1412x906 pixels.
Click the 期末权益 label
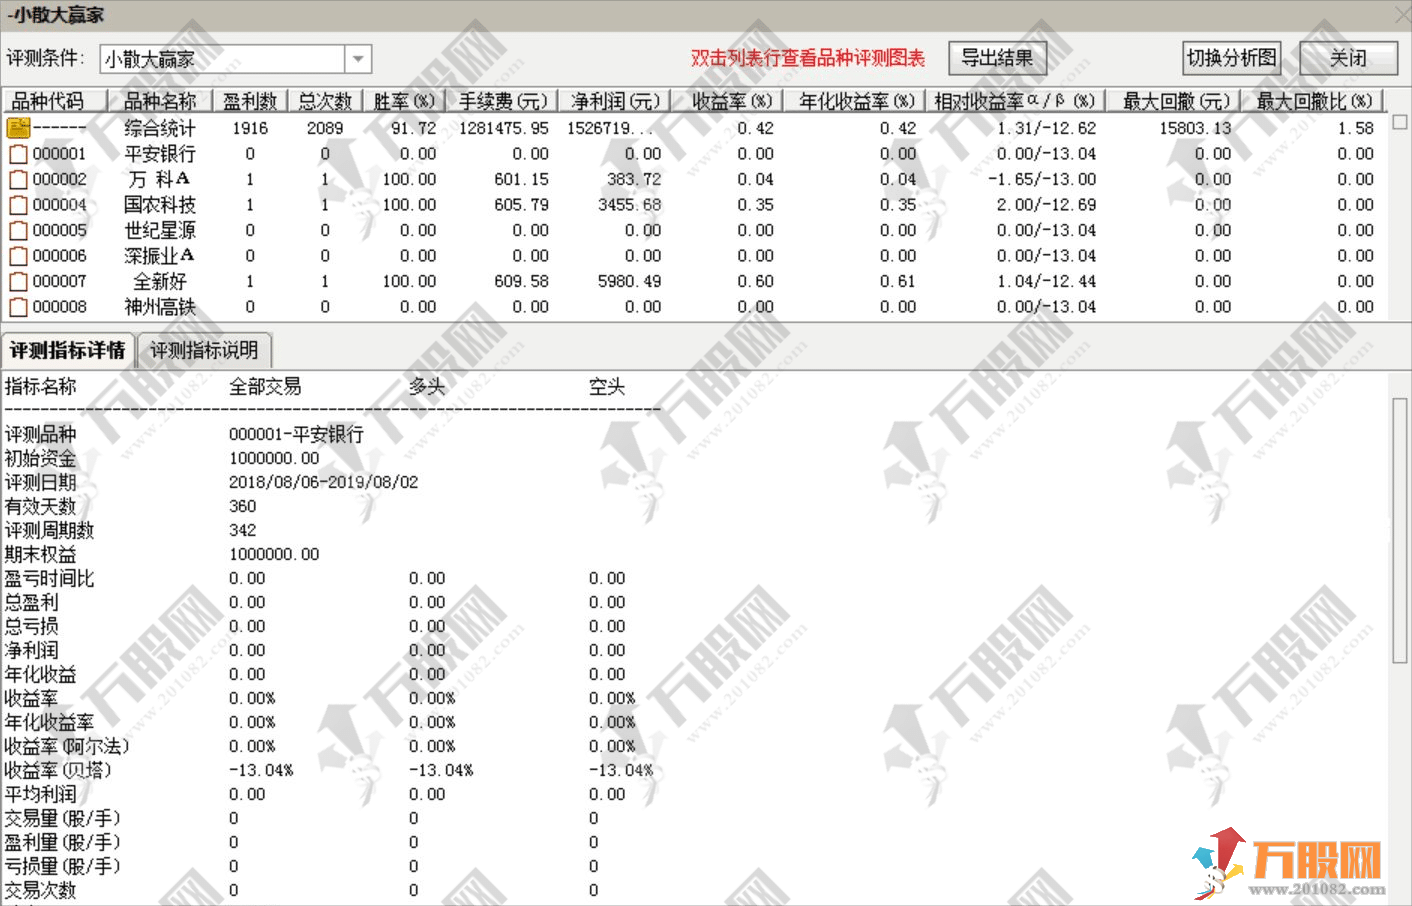click(40, 554)
